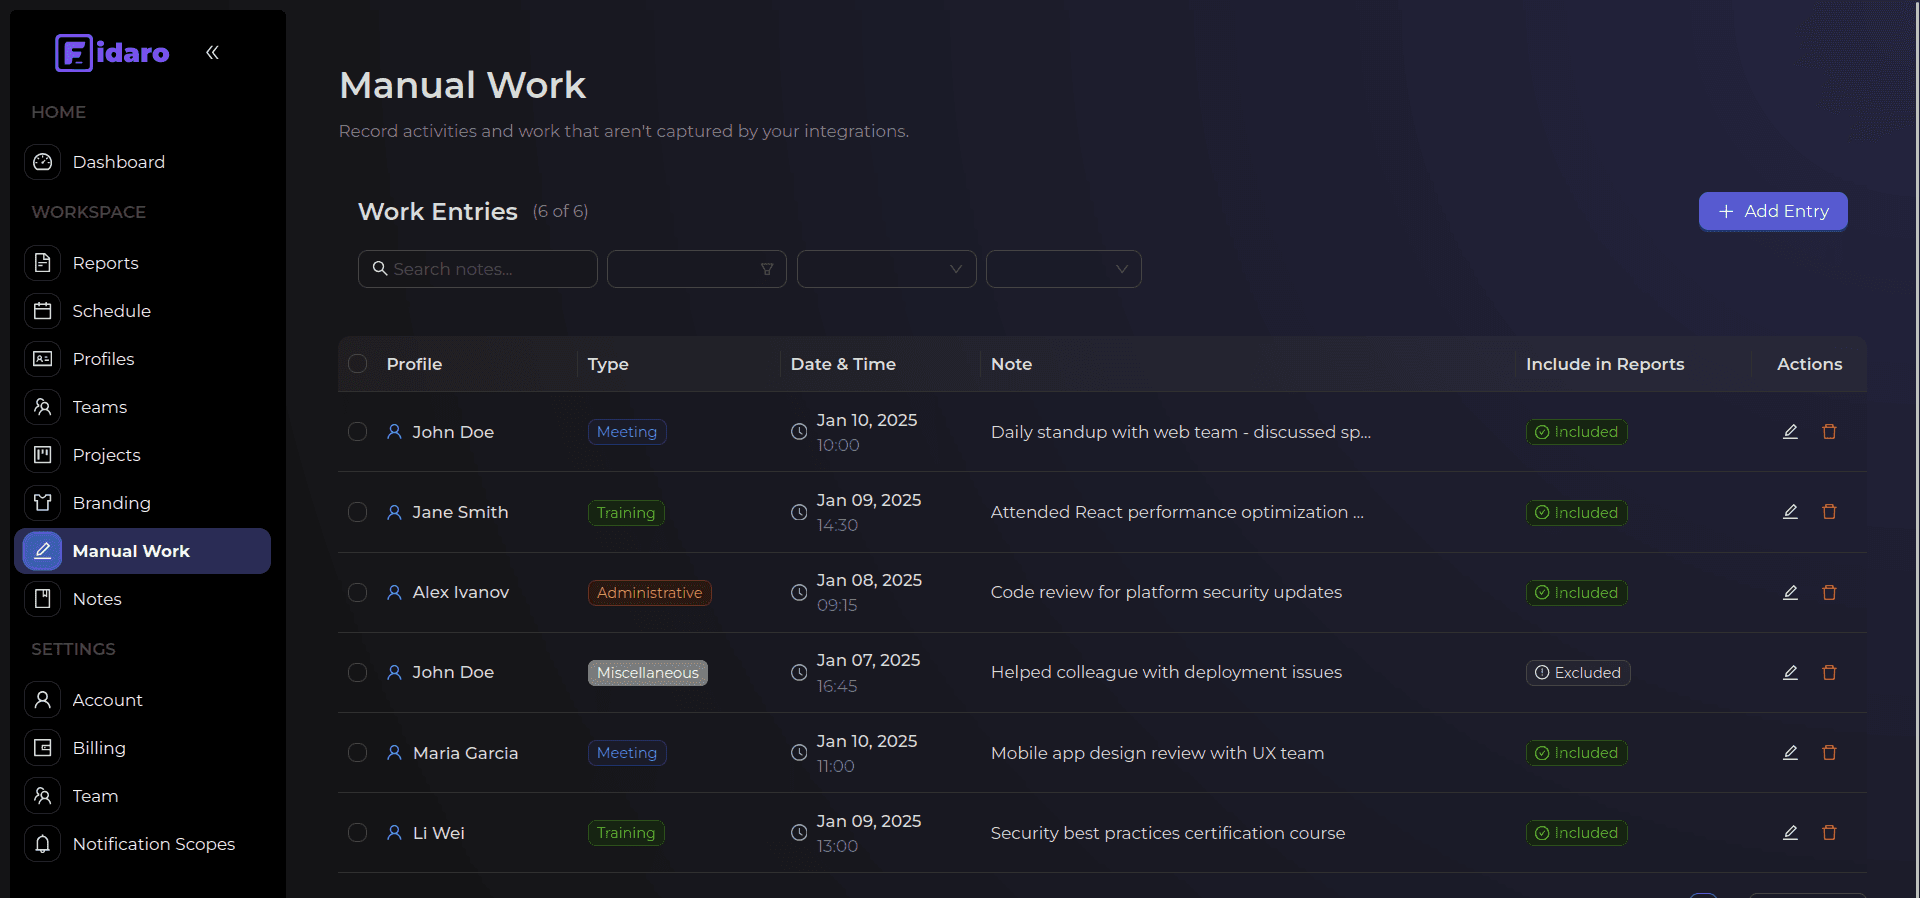Screen dimensions: 1920x898
Task: Open the filter dropdown with funnel icon
Action: coord(696,269)
